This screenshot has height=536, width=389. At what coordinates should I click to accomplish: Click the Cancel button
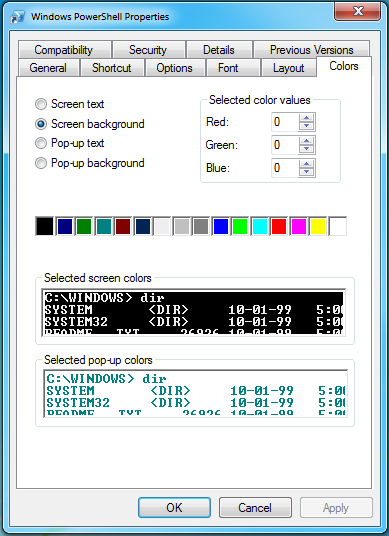pyautogui.click(x=255, y=508)
